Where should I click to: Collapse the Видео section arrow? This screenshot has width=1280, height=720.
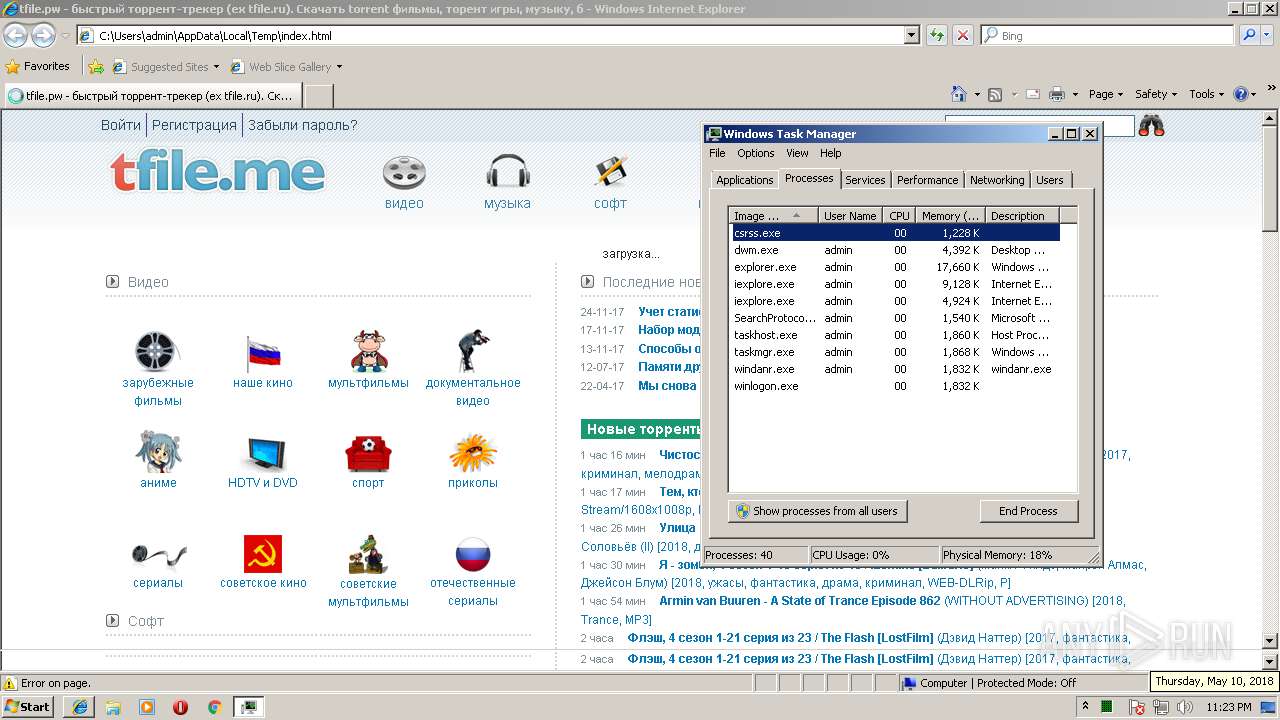pyautogui.click(x=113, y=281)
